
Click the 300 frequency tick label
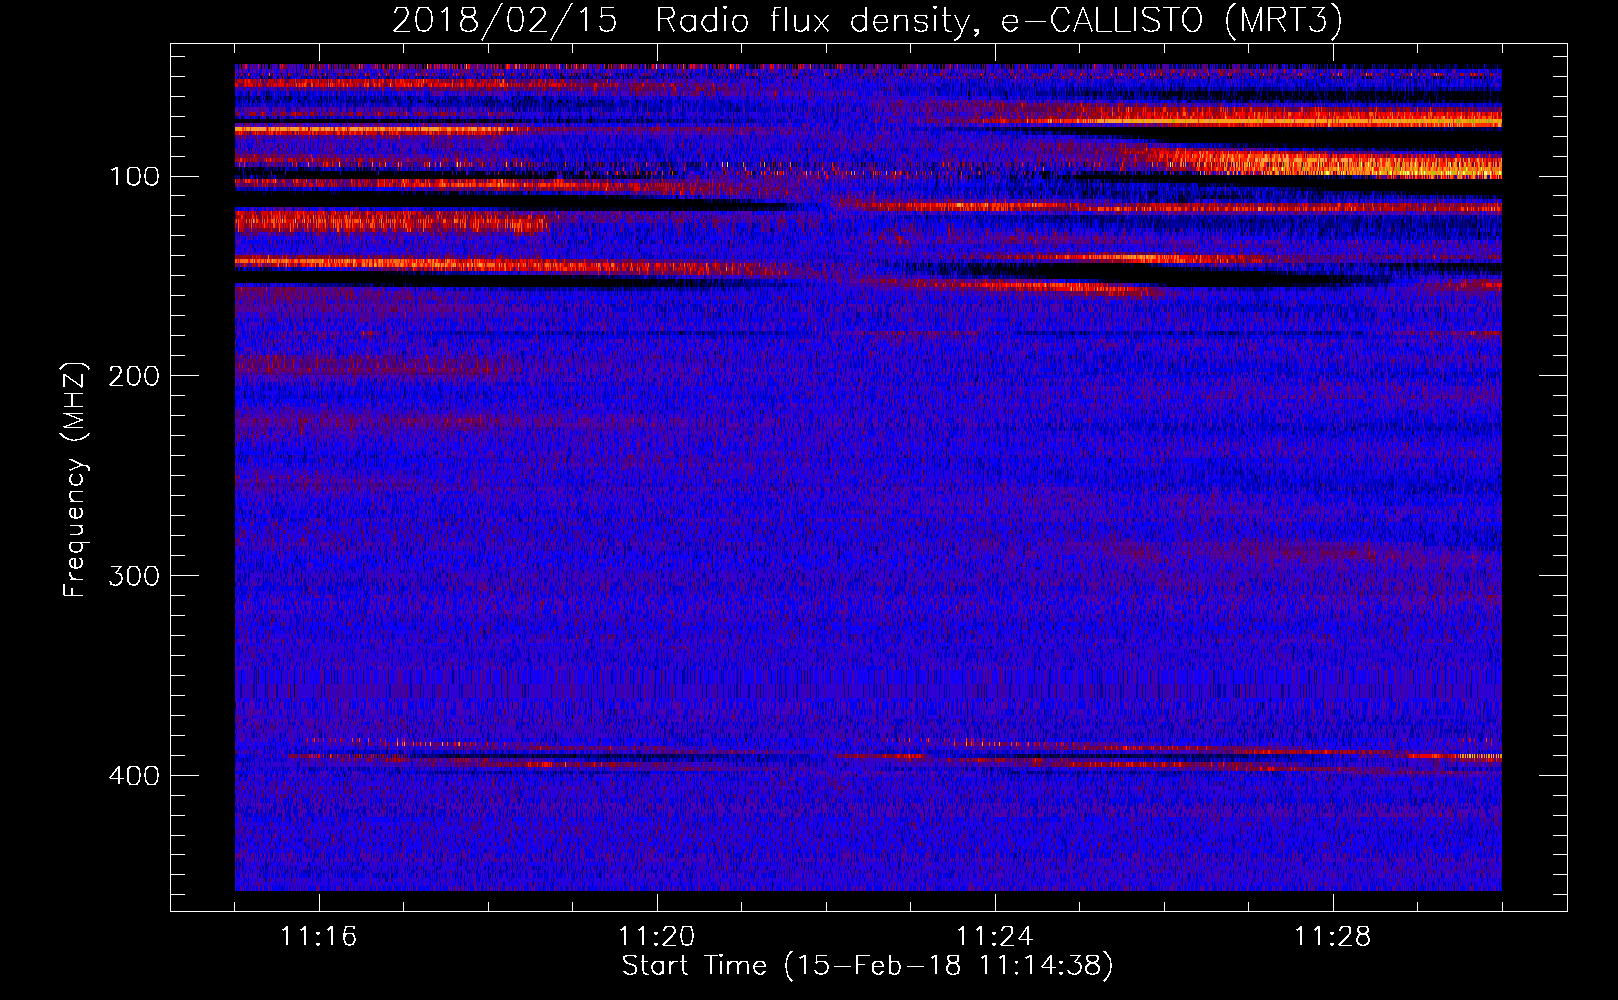pyautogui.click(x=135, y=576)
